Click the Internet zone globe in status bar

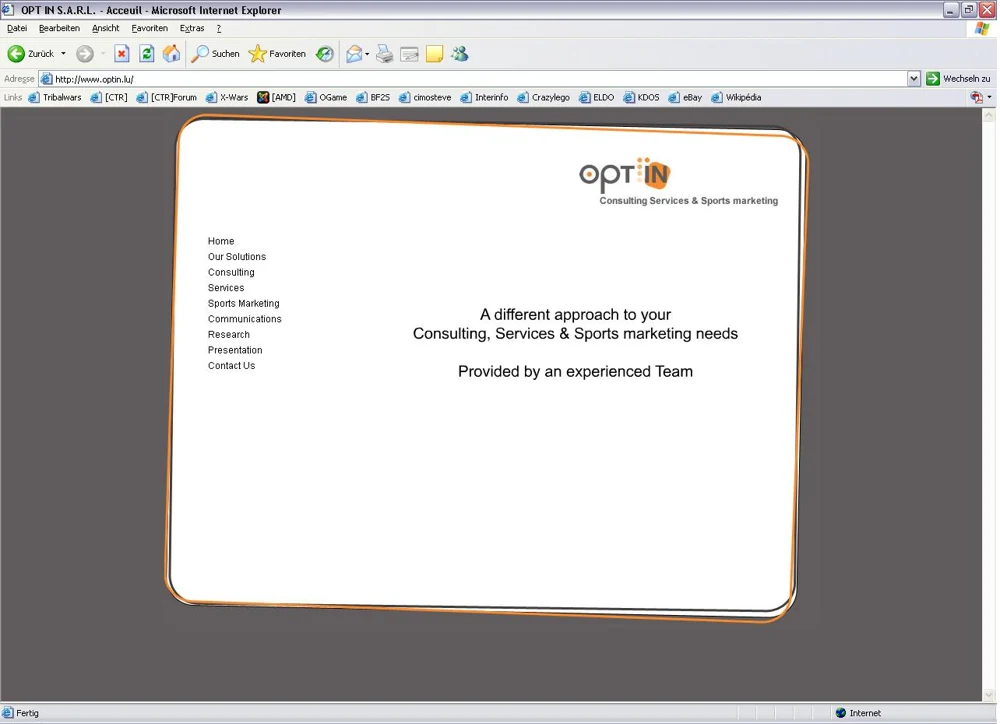click(x=841, y=713)
